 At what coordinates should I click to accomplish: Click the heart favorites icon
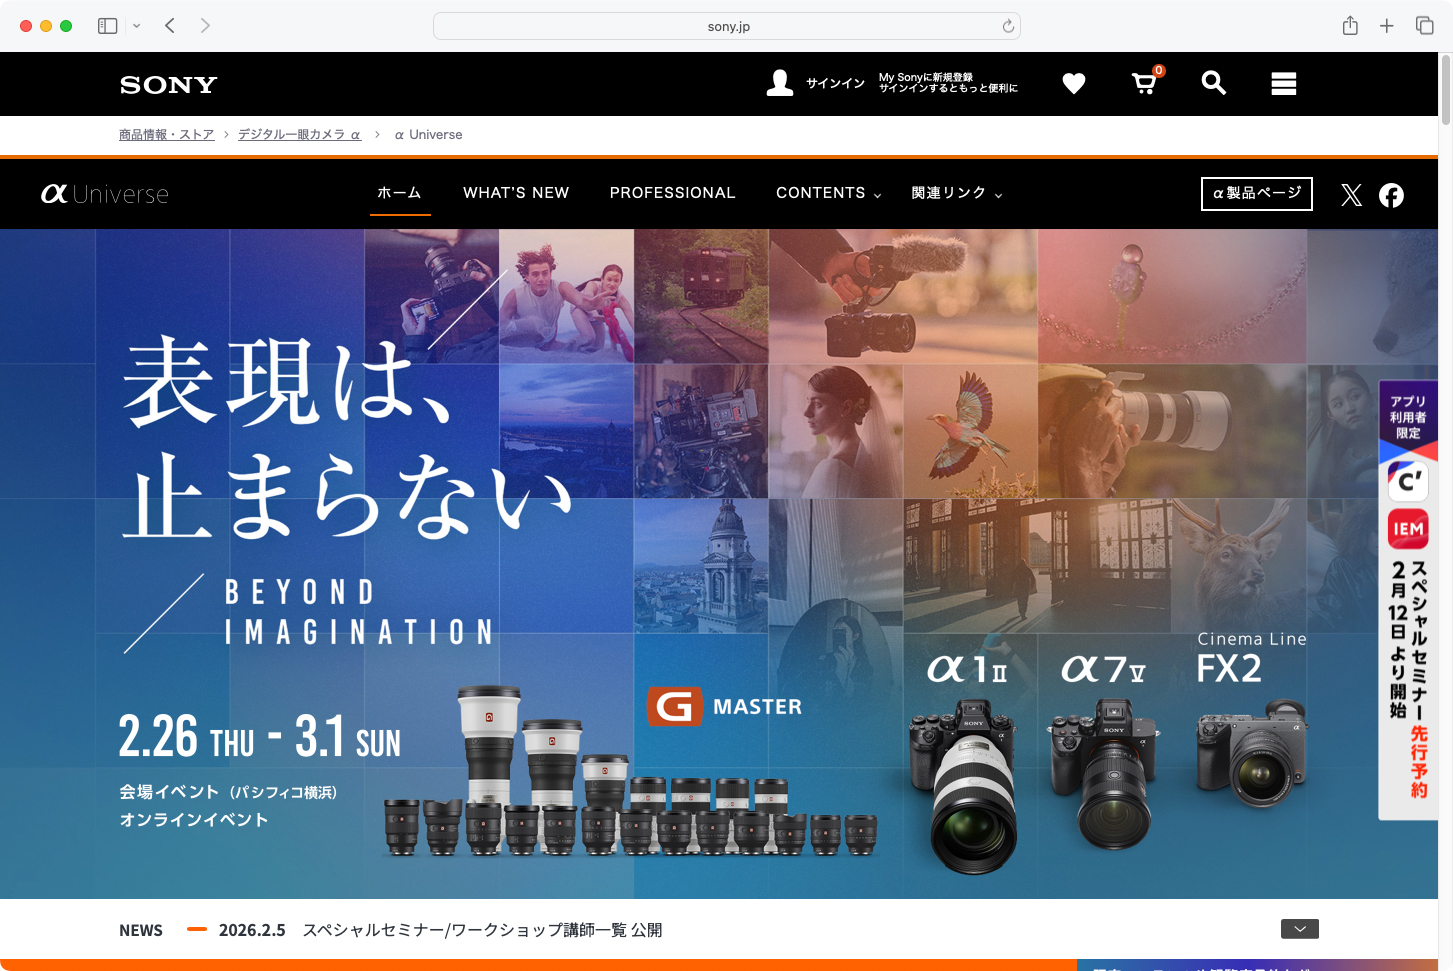coord(1073,84)
